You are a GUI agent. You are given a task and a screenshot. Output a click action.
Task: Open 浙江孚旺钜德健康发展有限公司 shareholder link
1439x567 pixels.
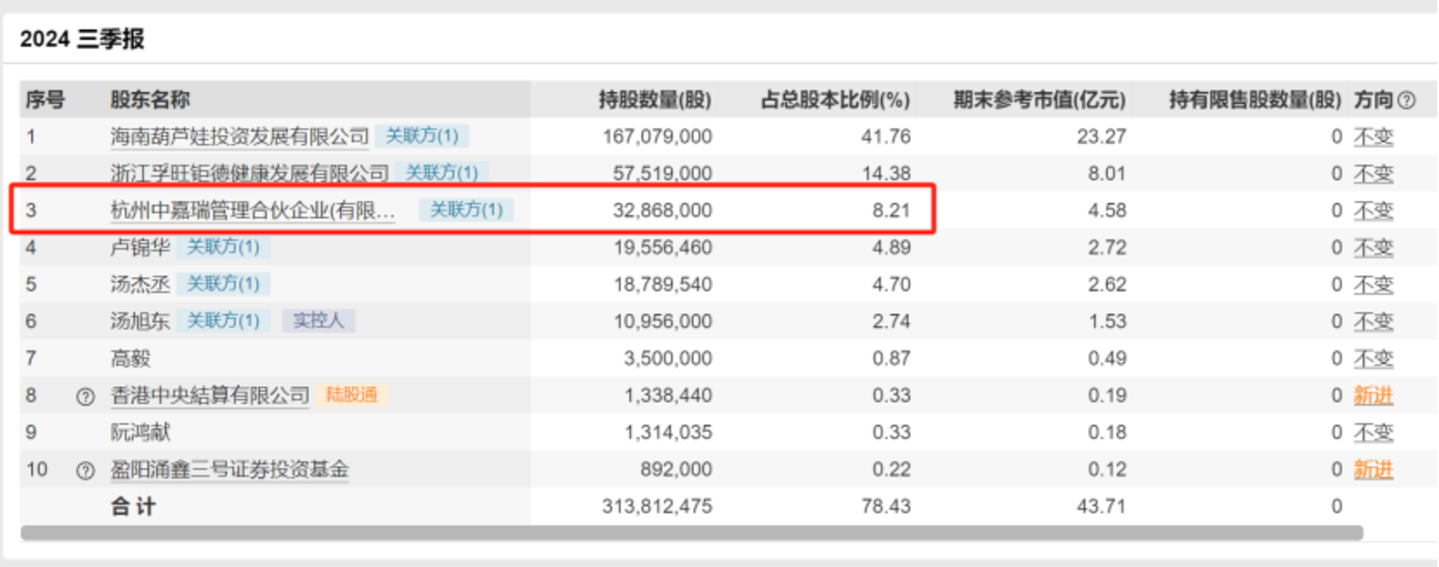tap(249, 173)
